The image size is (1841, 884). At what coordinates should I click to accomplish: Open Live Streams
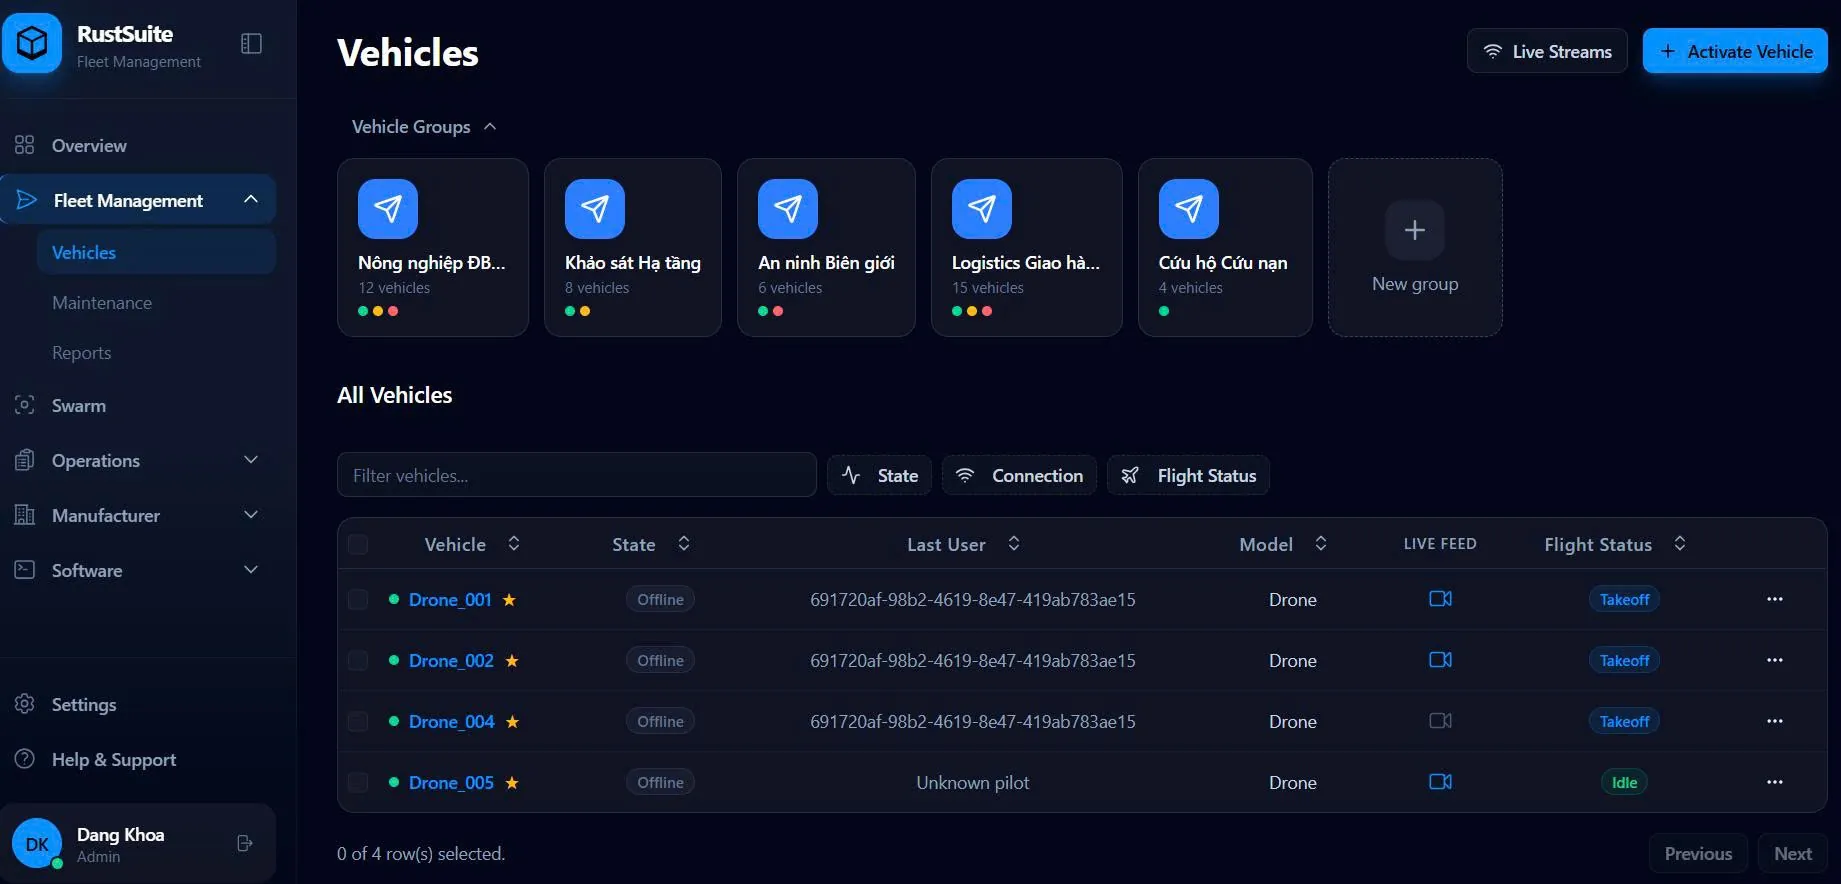point(1547,51)
